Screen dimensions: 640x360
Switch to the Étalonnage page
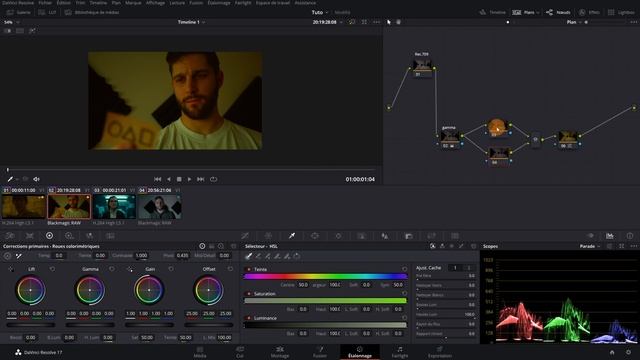360,352
